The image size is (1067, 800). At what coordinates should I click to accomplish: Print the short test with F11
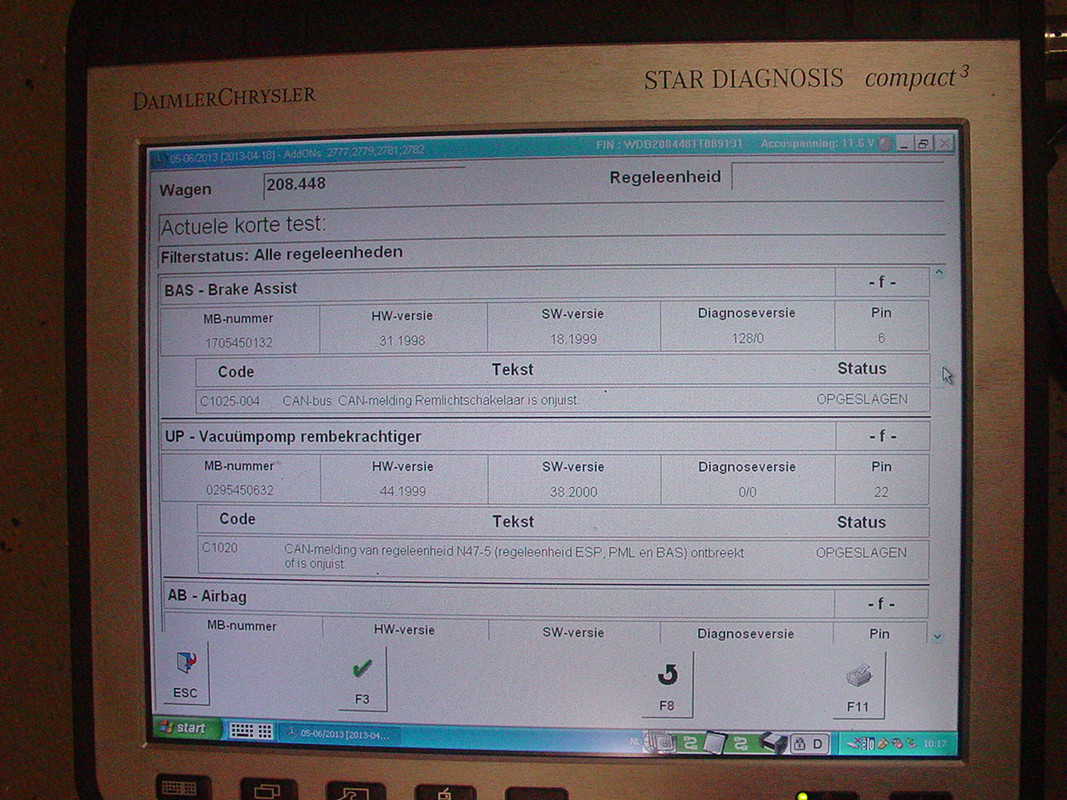click(859, 684)
